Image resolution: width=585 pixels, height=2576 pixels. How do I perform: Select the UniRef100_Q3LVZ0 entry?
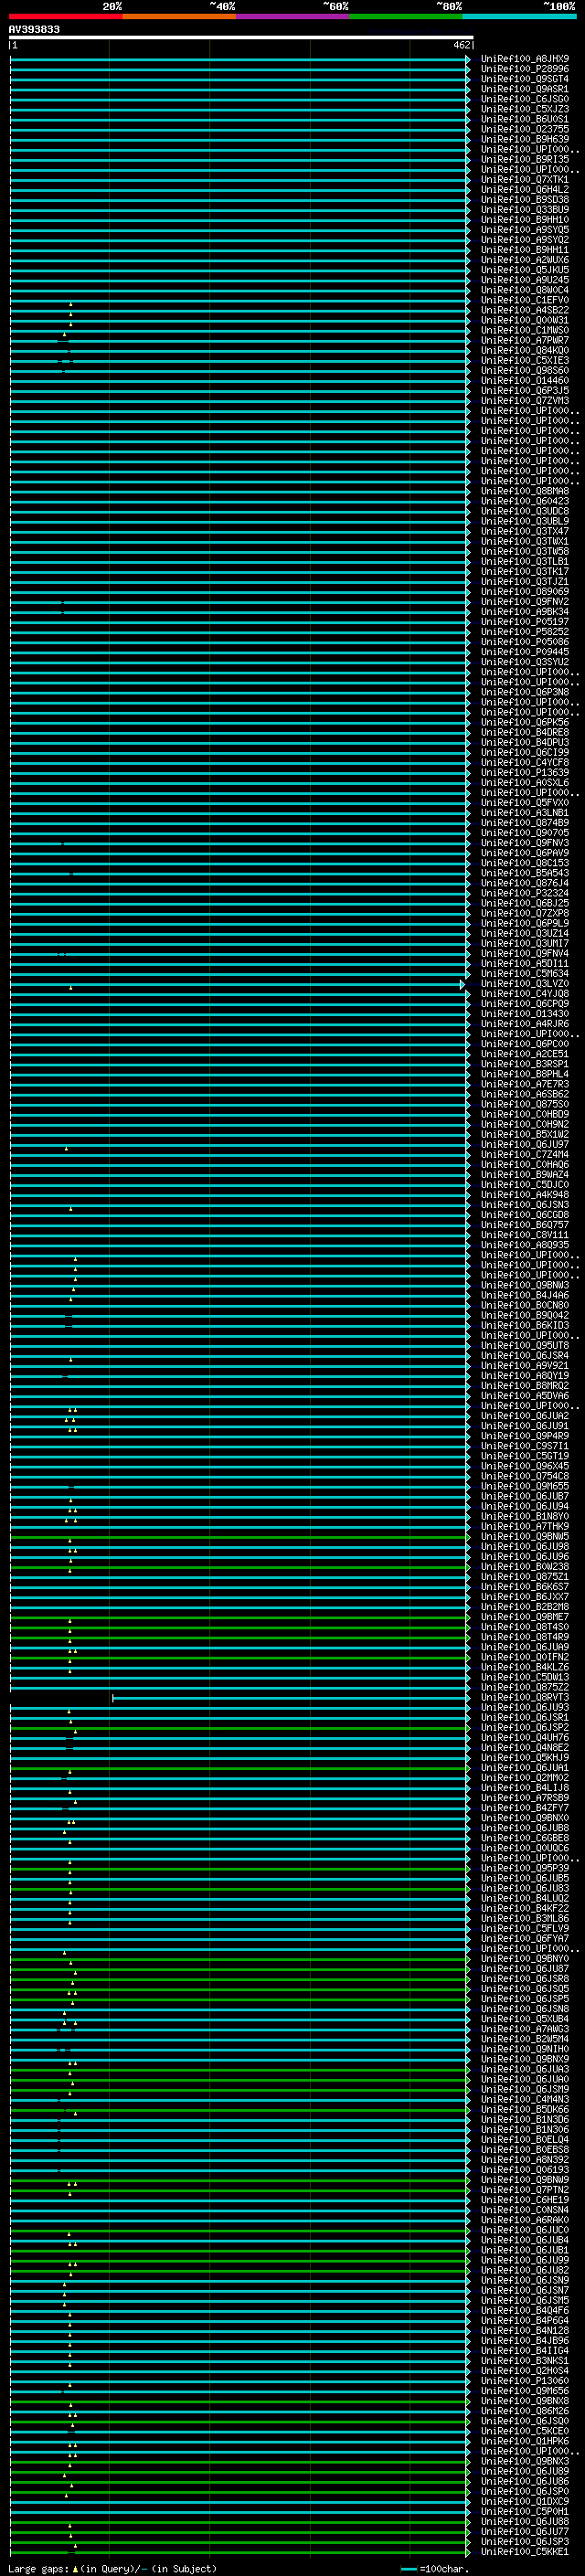tap(525, 984)
